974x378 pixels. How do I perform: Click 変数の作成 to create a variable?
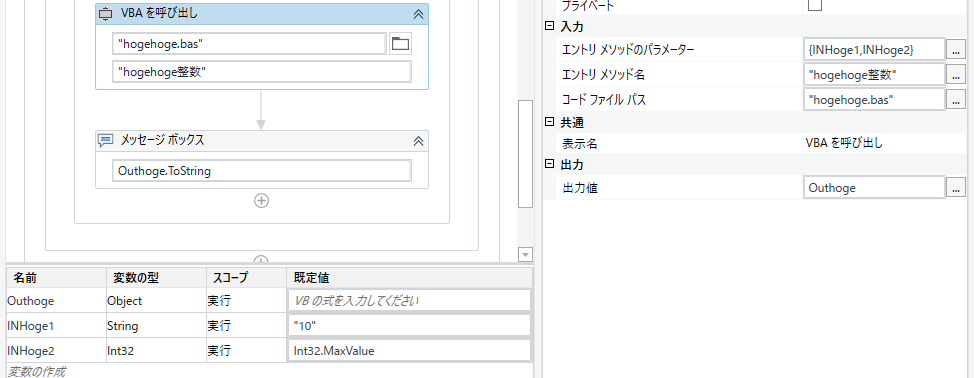(x=37, y=372)
